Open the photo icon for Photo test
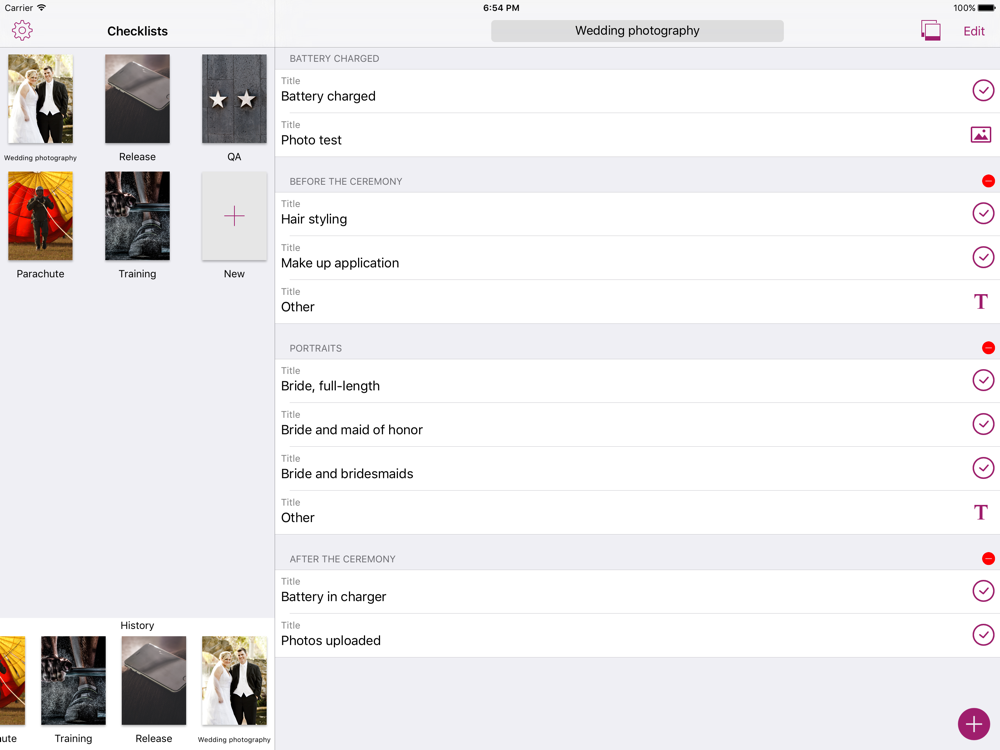The image size is (1000, 750). pos(981,135)
